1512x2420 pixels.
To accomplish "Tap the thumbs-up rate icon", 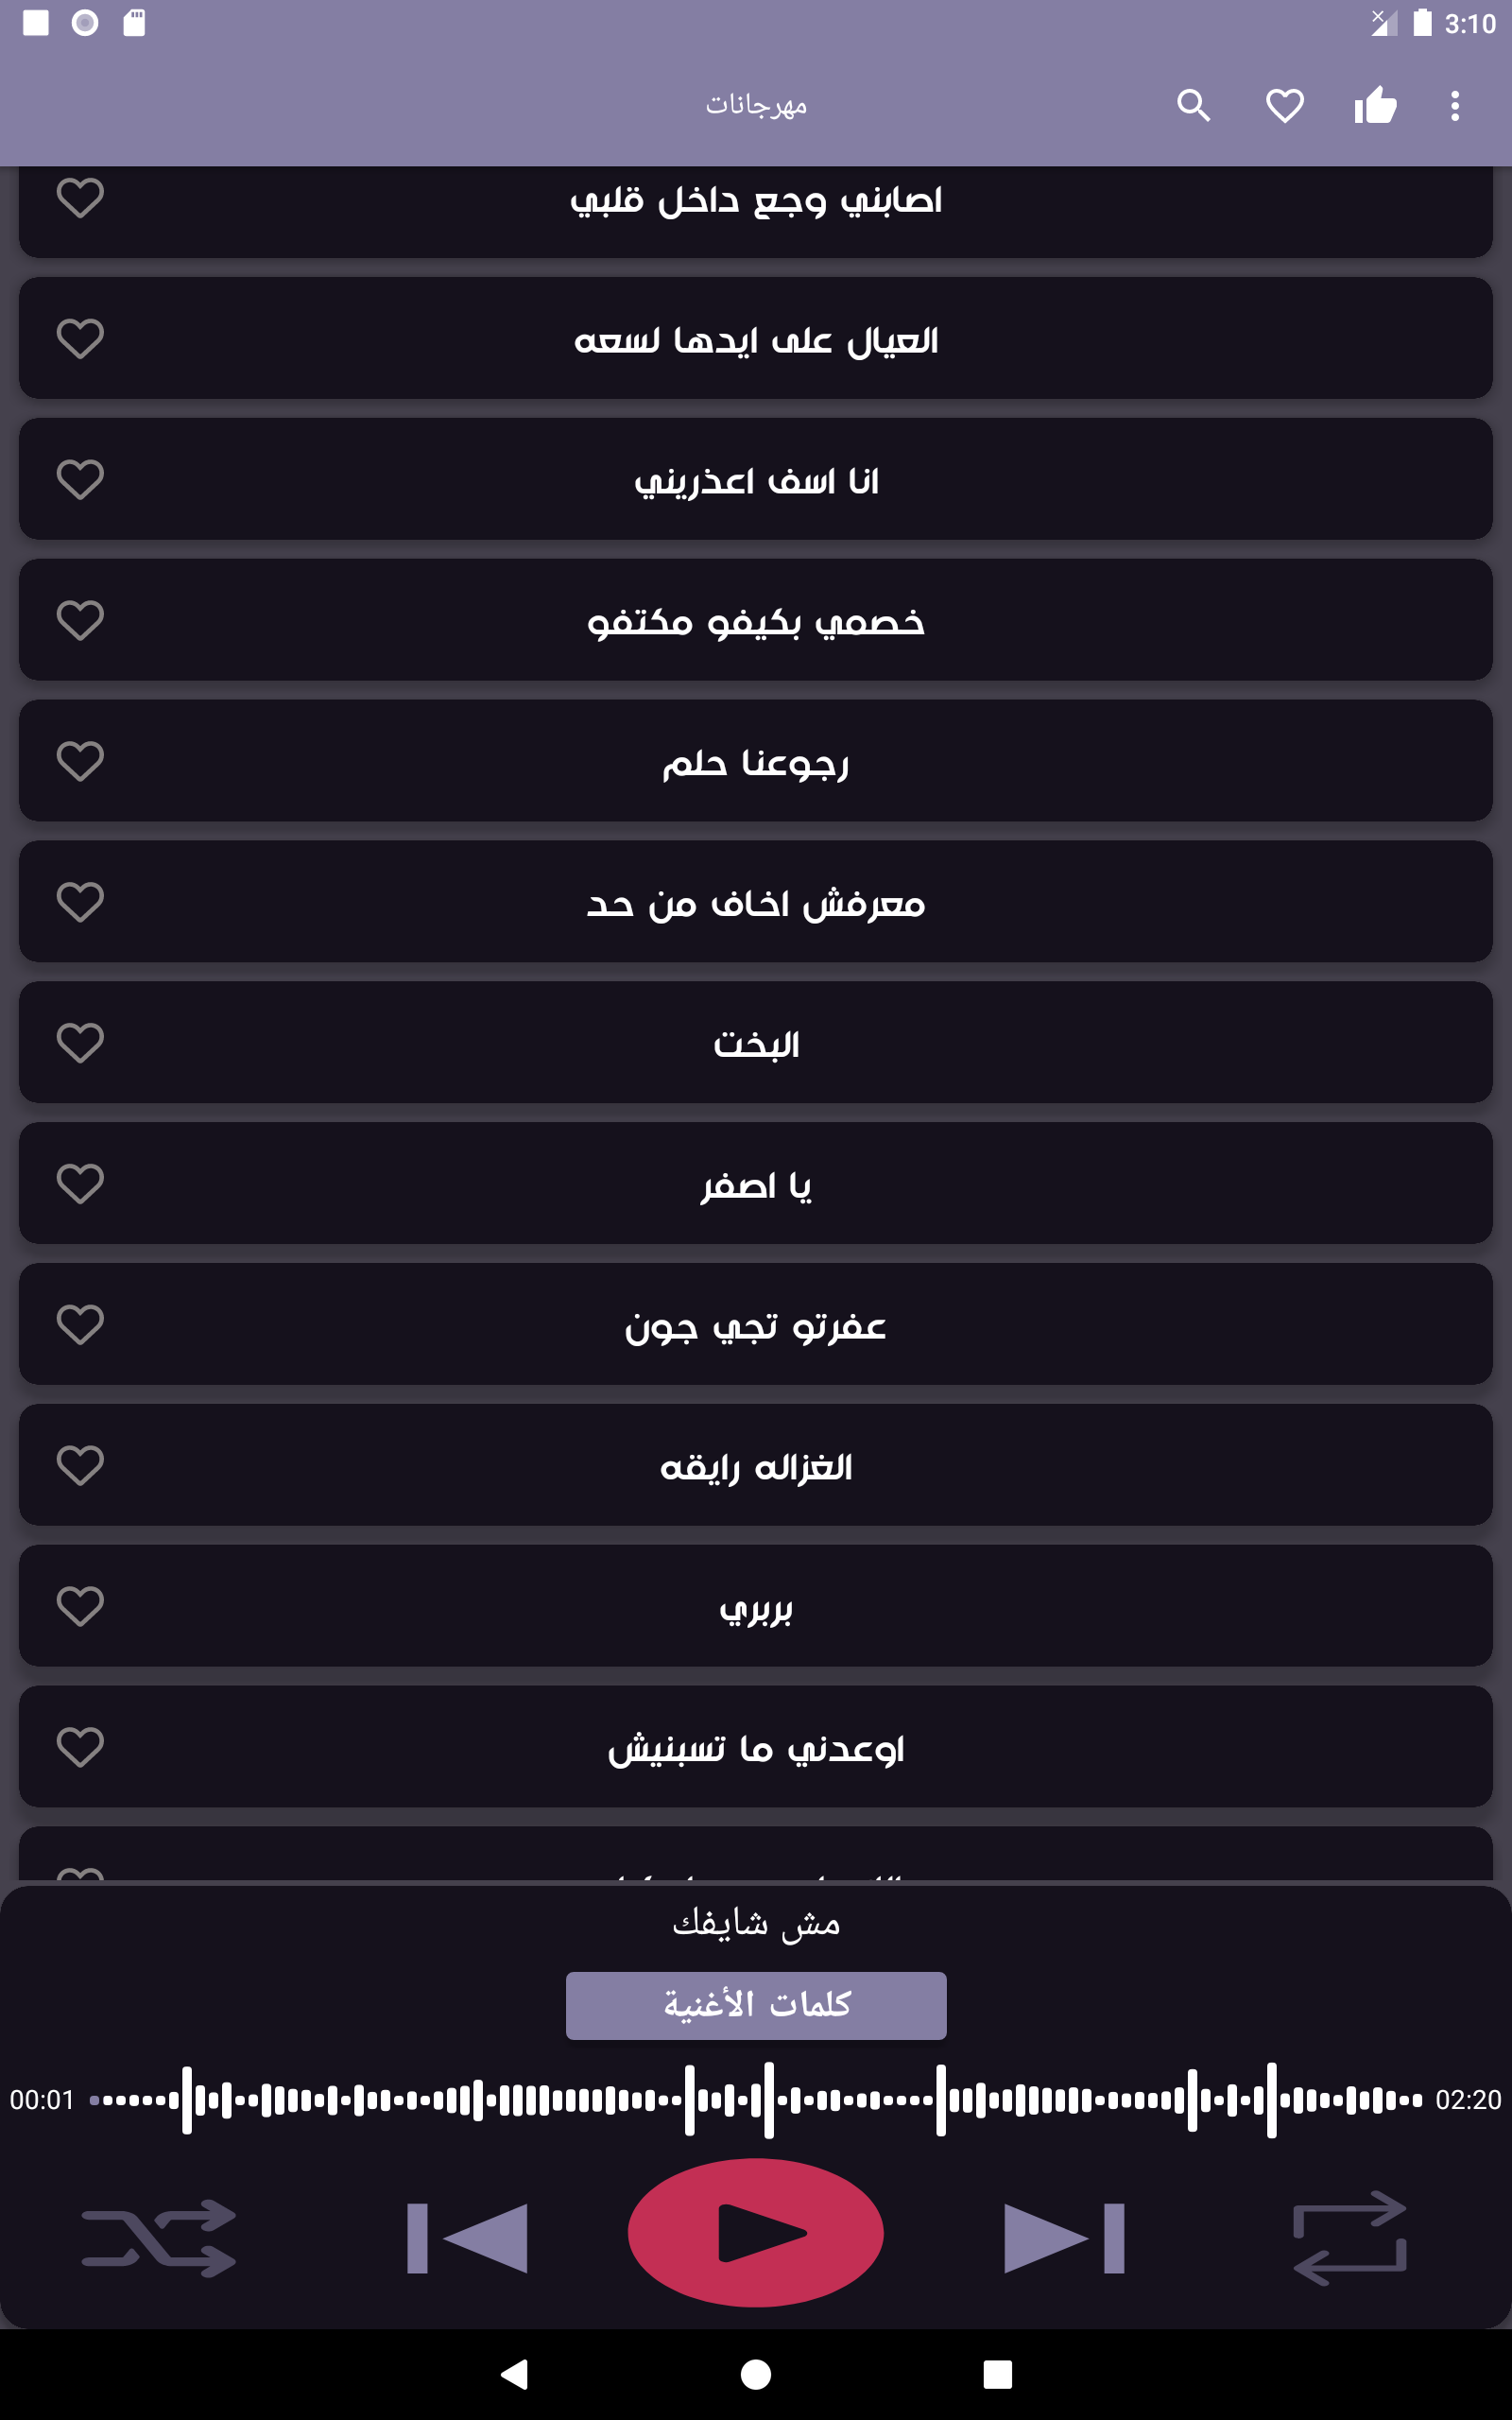I will 1375,105.
